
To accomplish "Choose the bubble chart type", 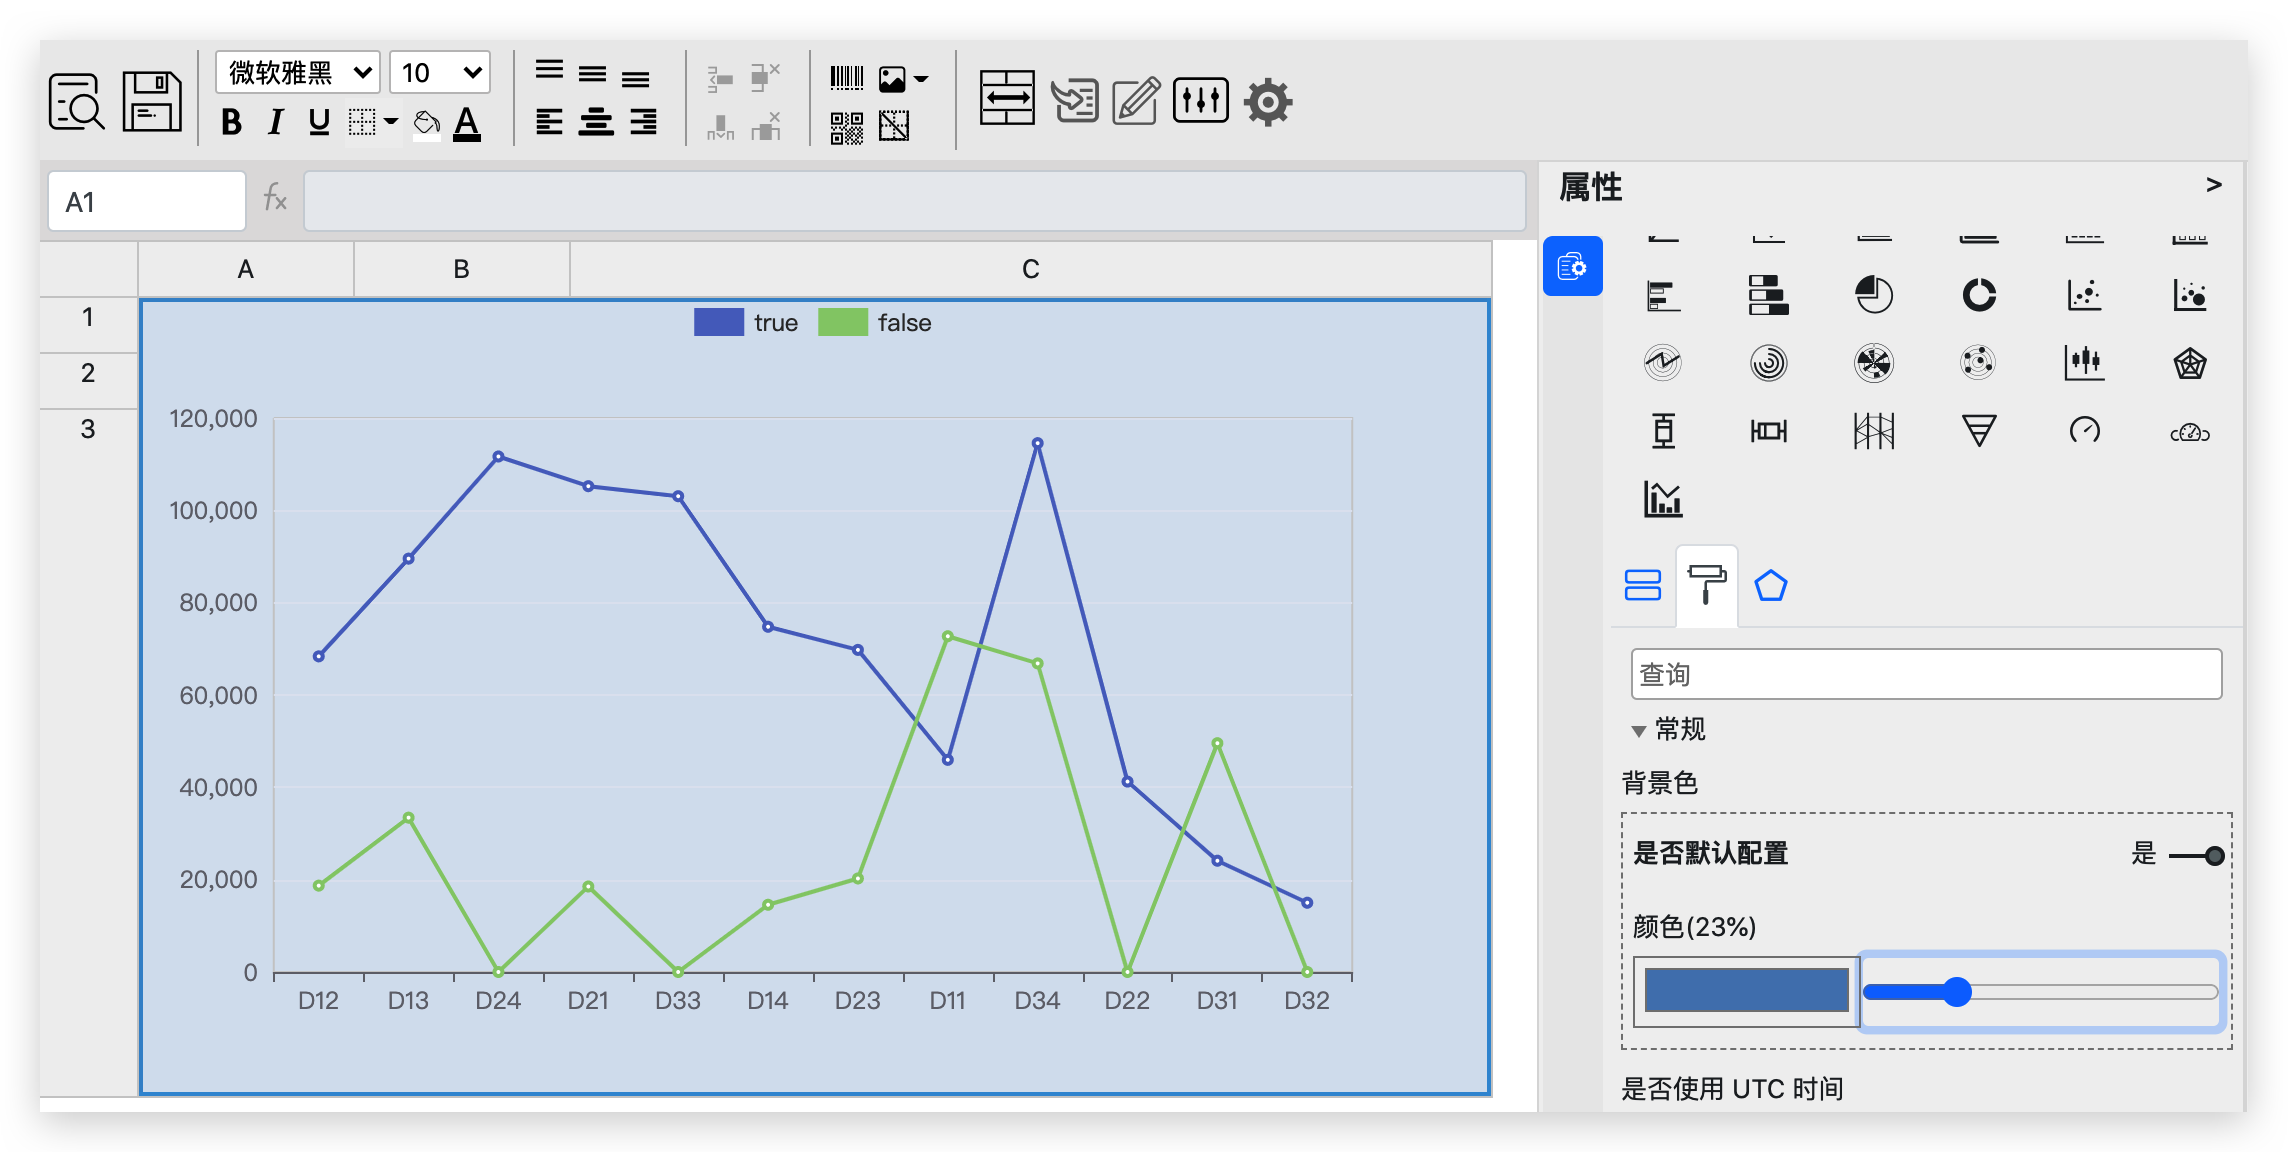I will (2190, 295).
